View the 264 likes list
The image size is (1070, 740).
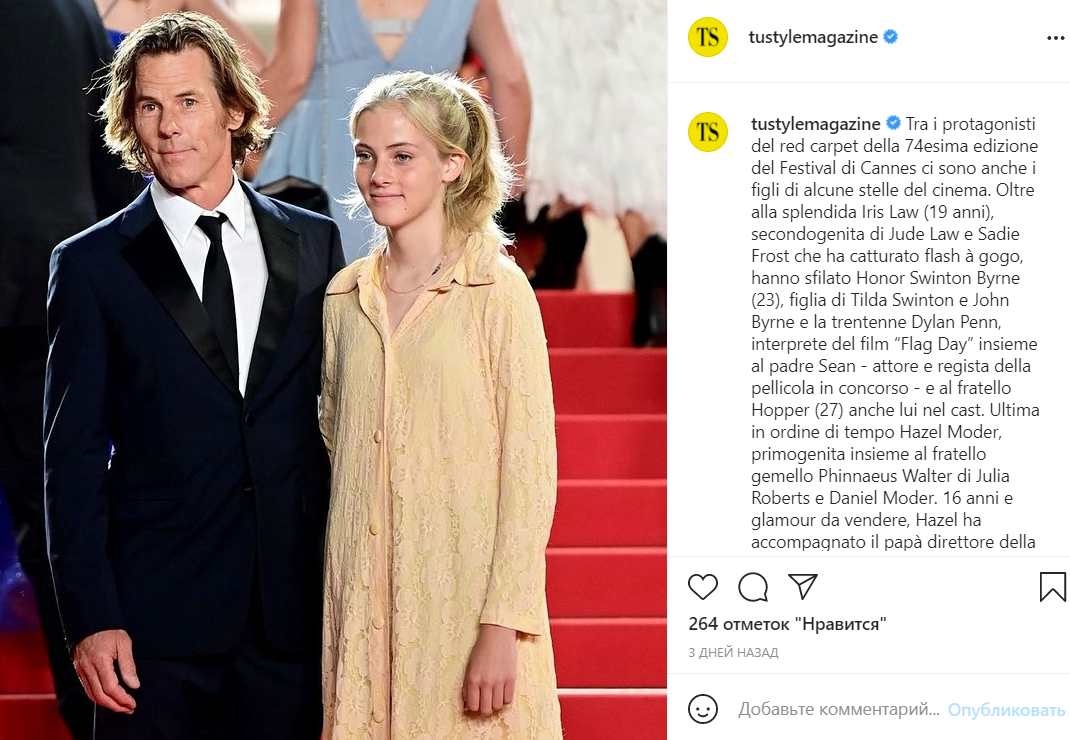pyautogui.click(x=787, y=624)
